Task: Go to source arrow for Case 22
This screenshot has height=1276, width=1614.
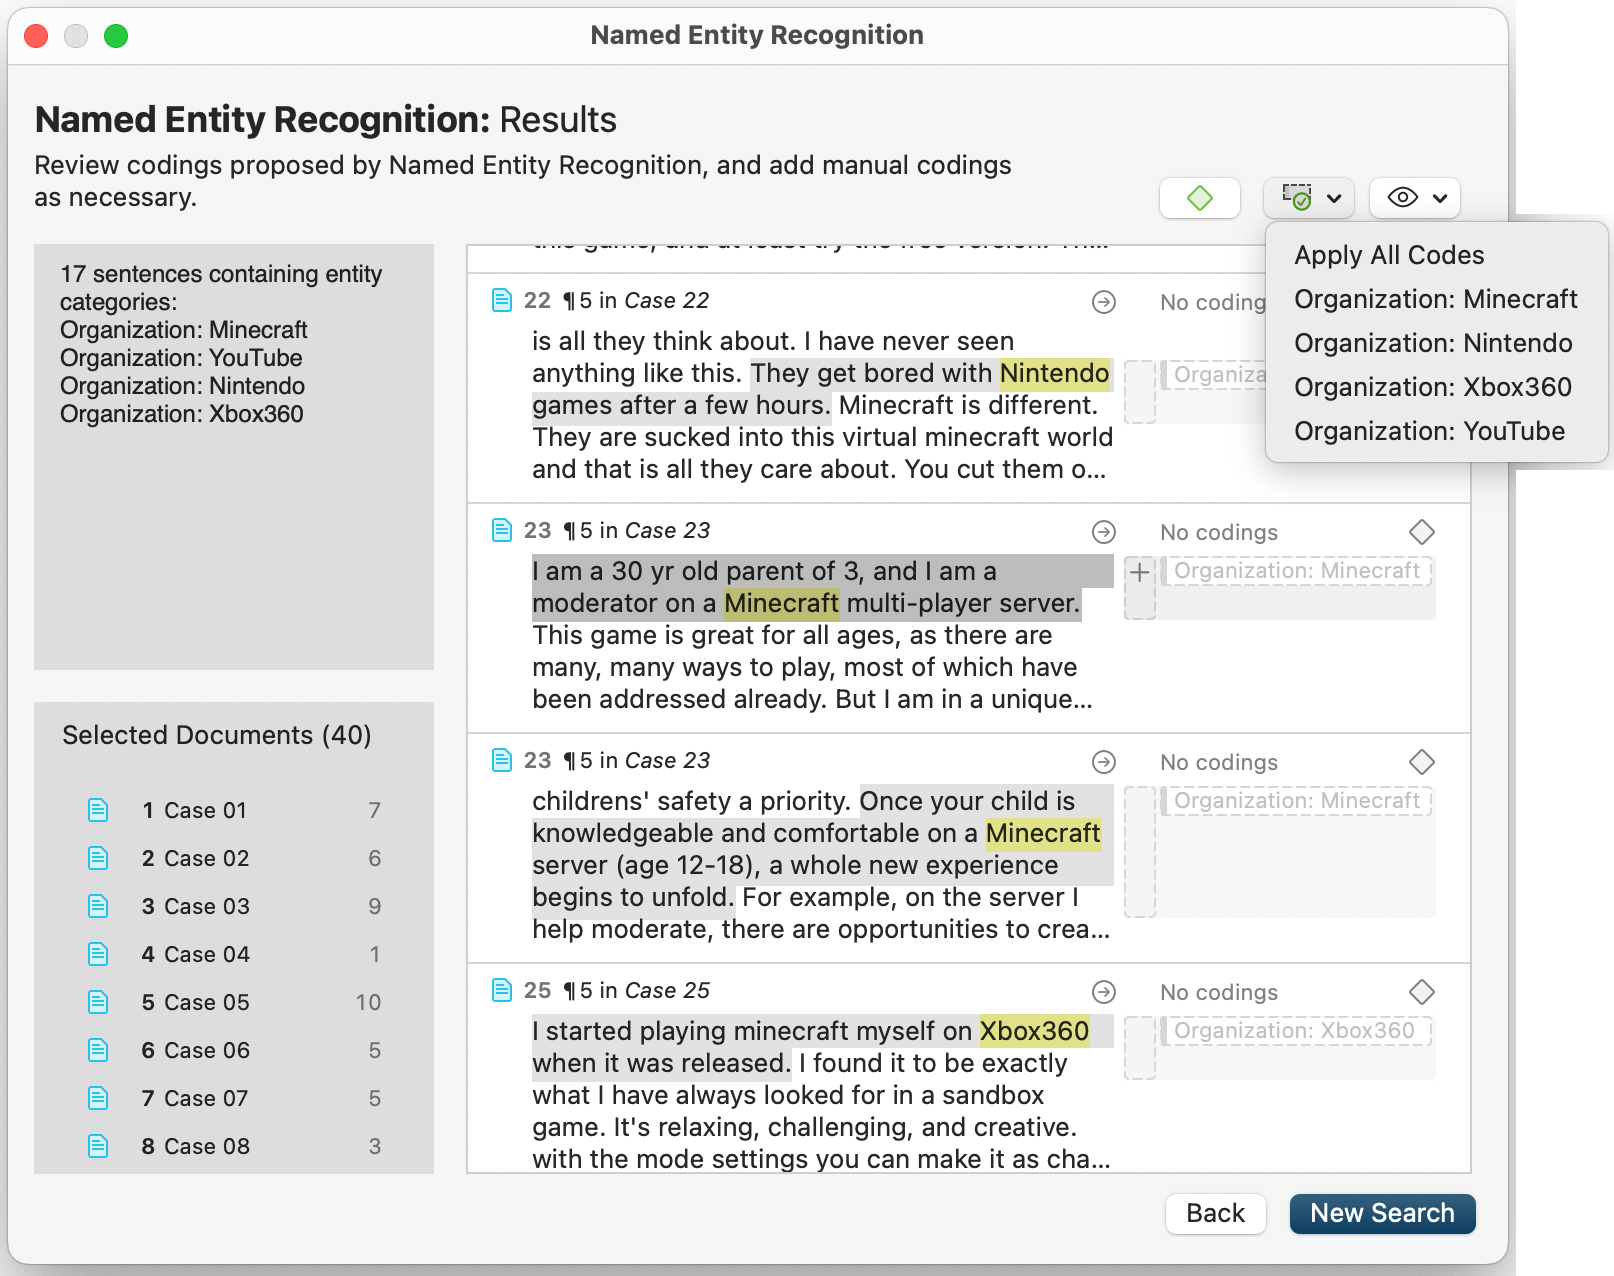Action: (x=1103, y=302)
